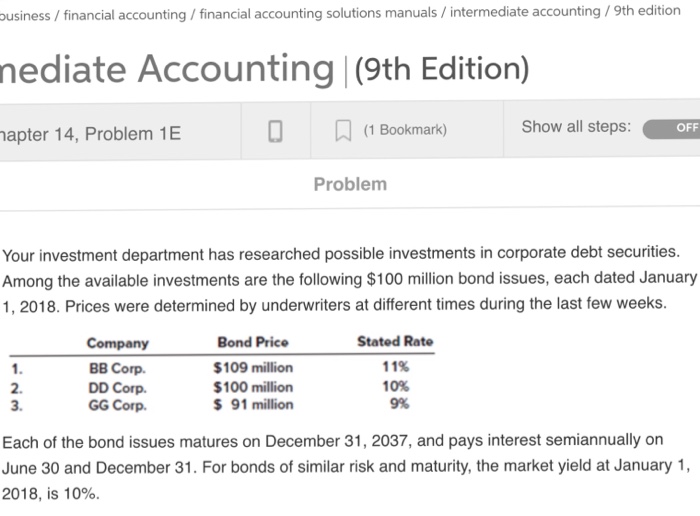
Task: Click the Intermediate Accounting book title
Action: [167, 68]
